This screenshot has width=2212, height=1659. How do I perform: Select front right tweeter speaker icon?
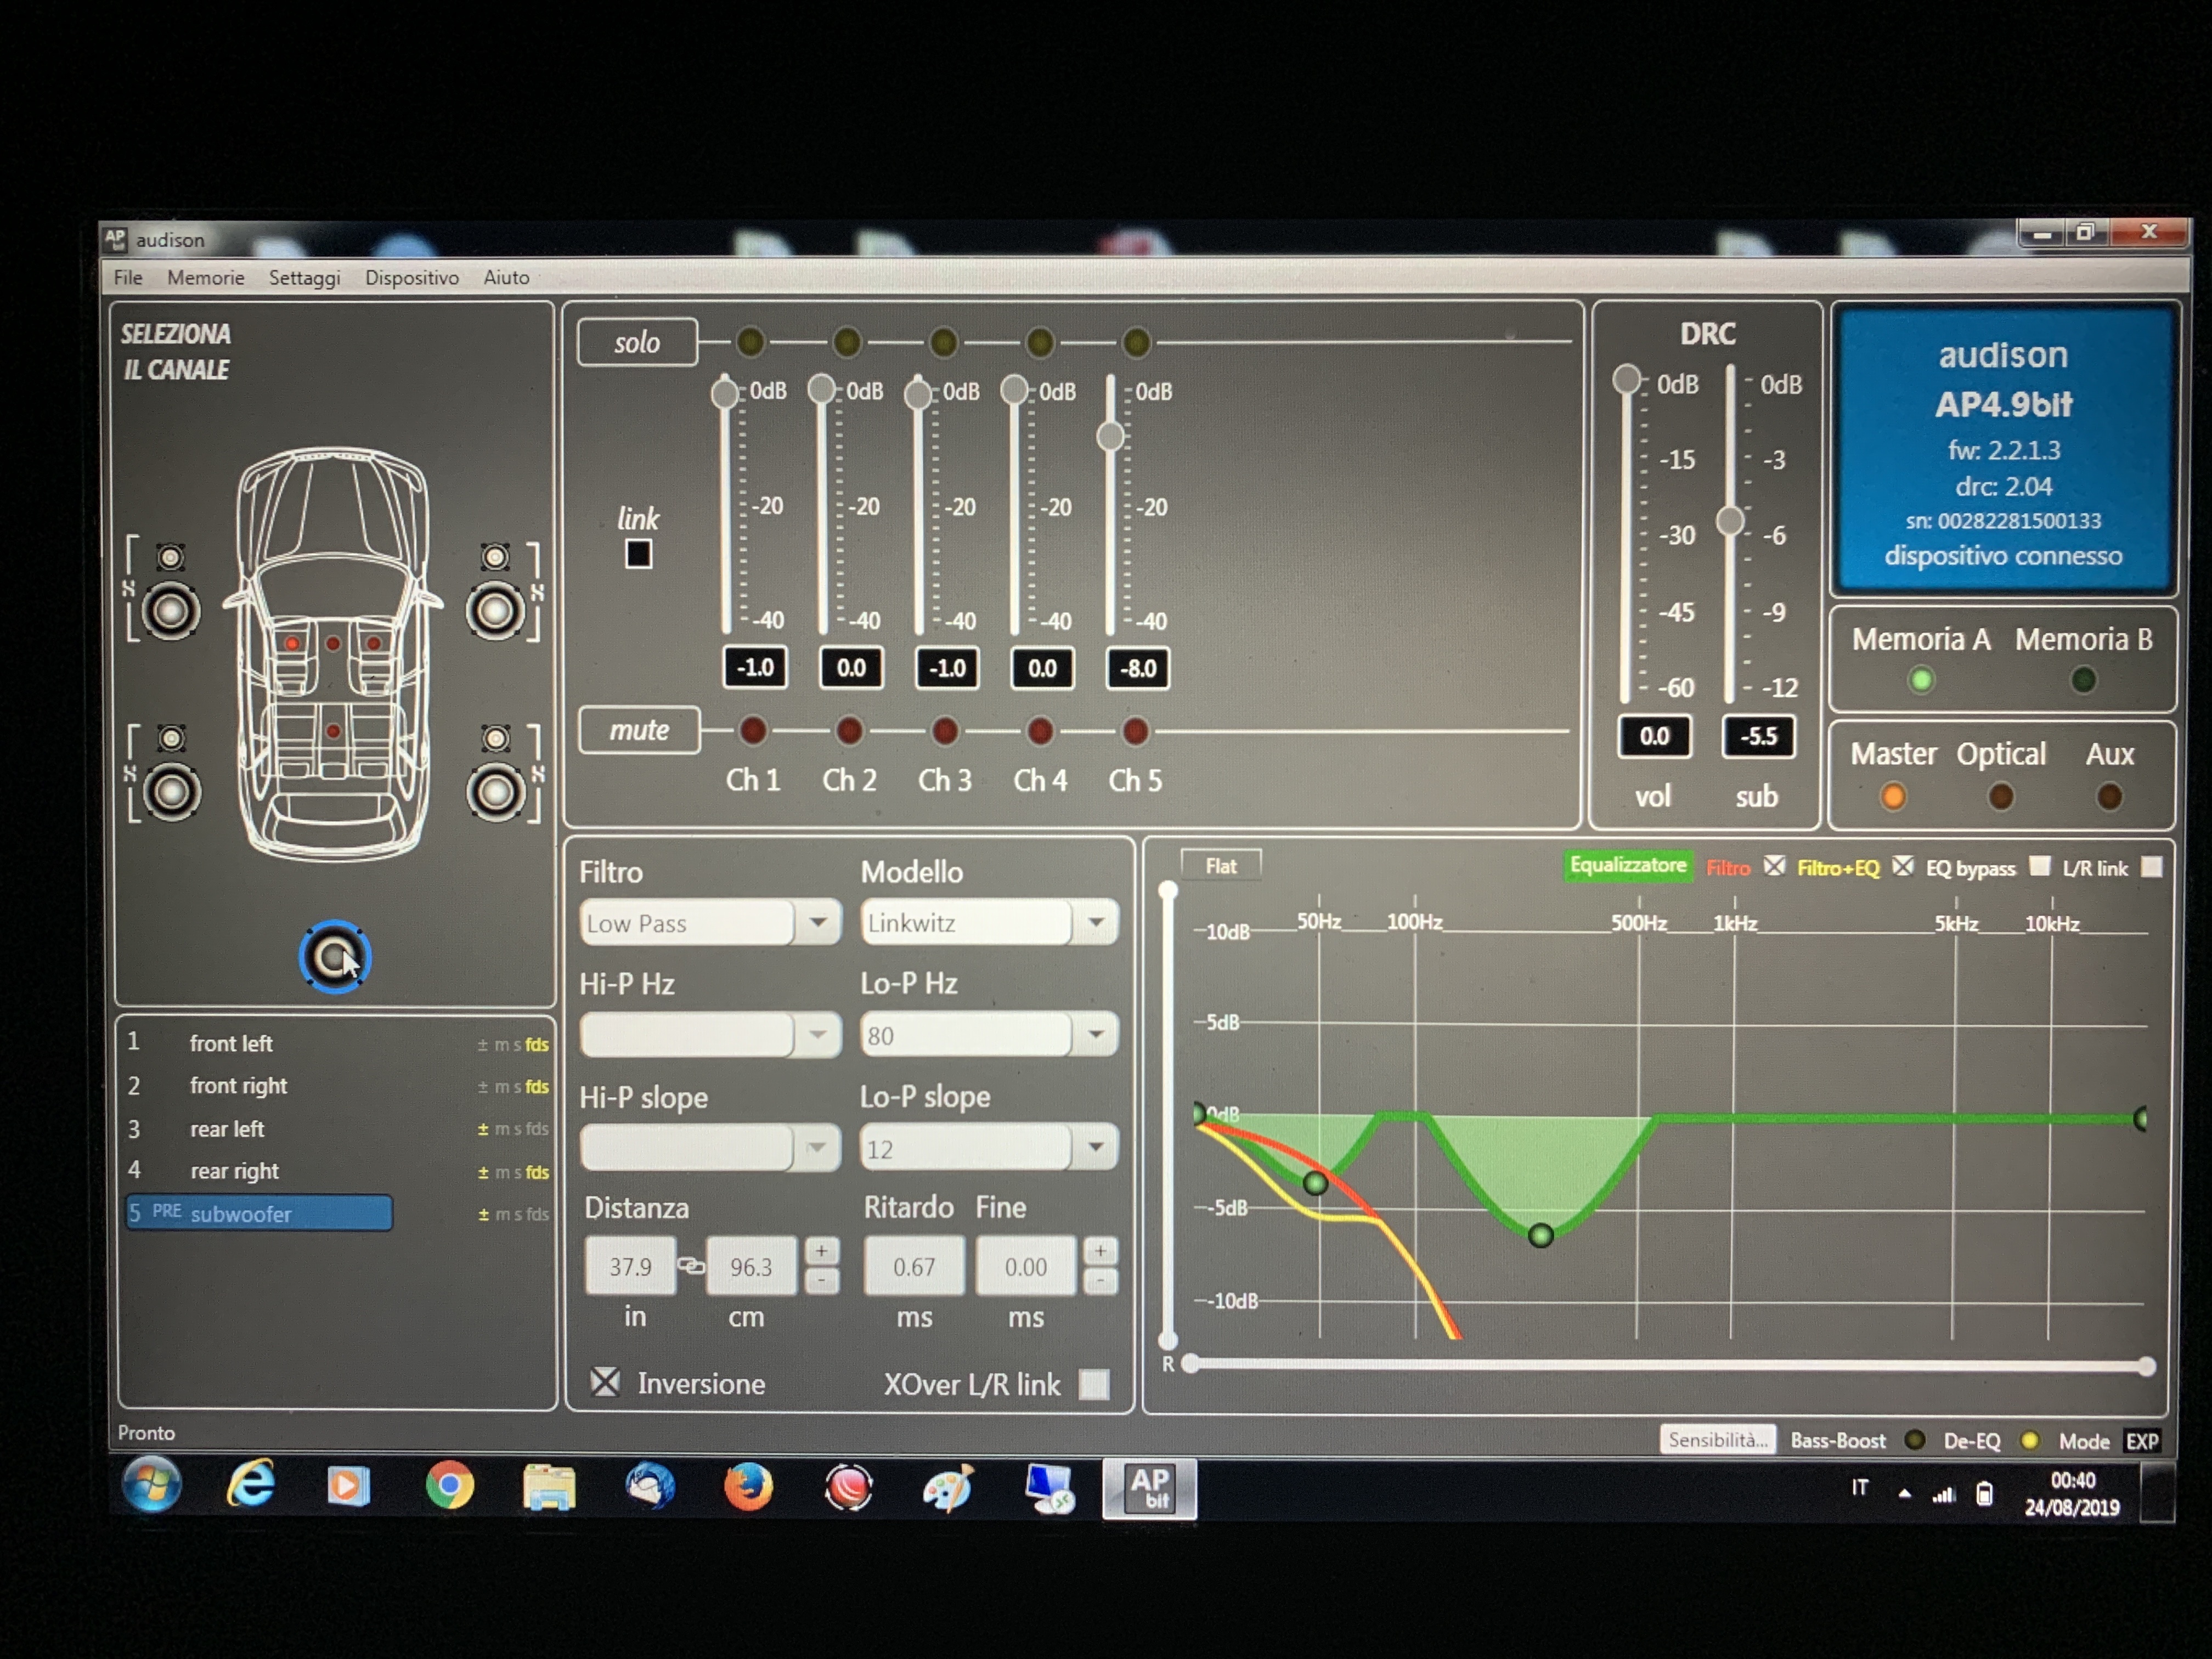pos(495,557)
